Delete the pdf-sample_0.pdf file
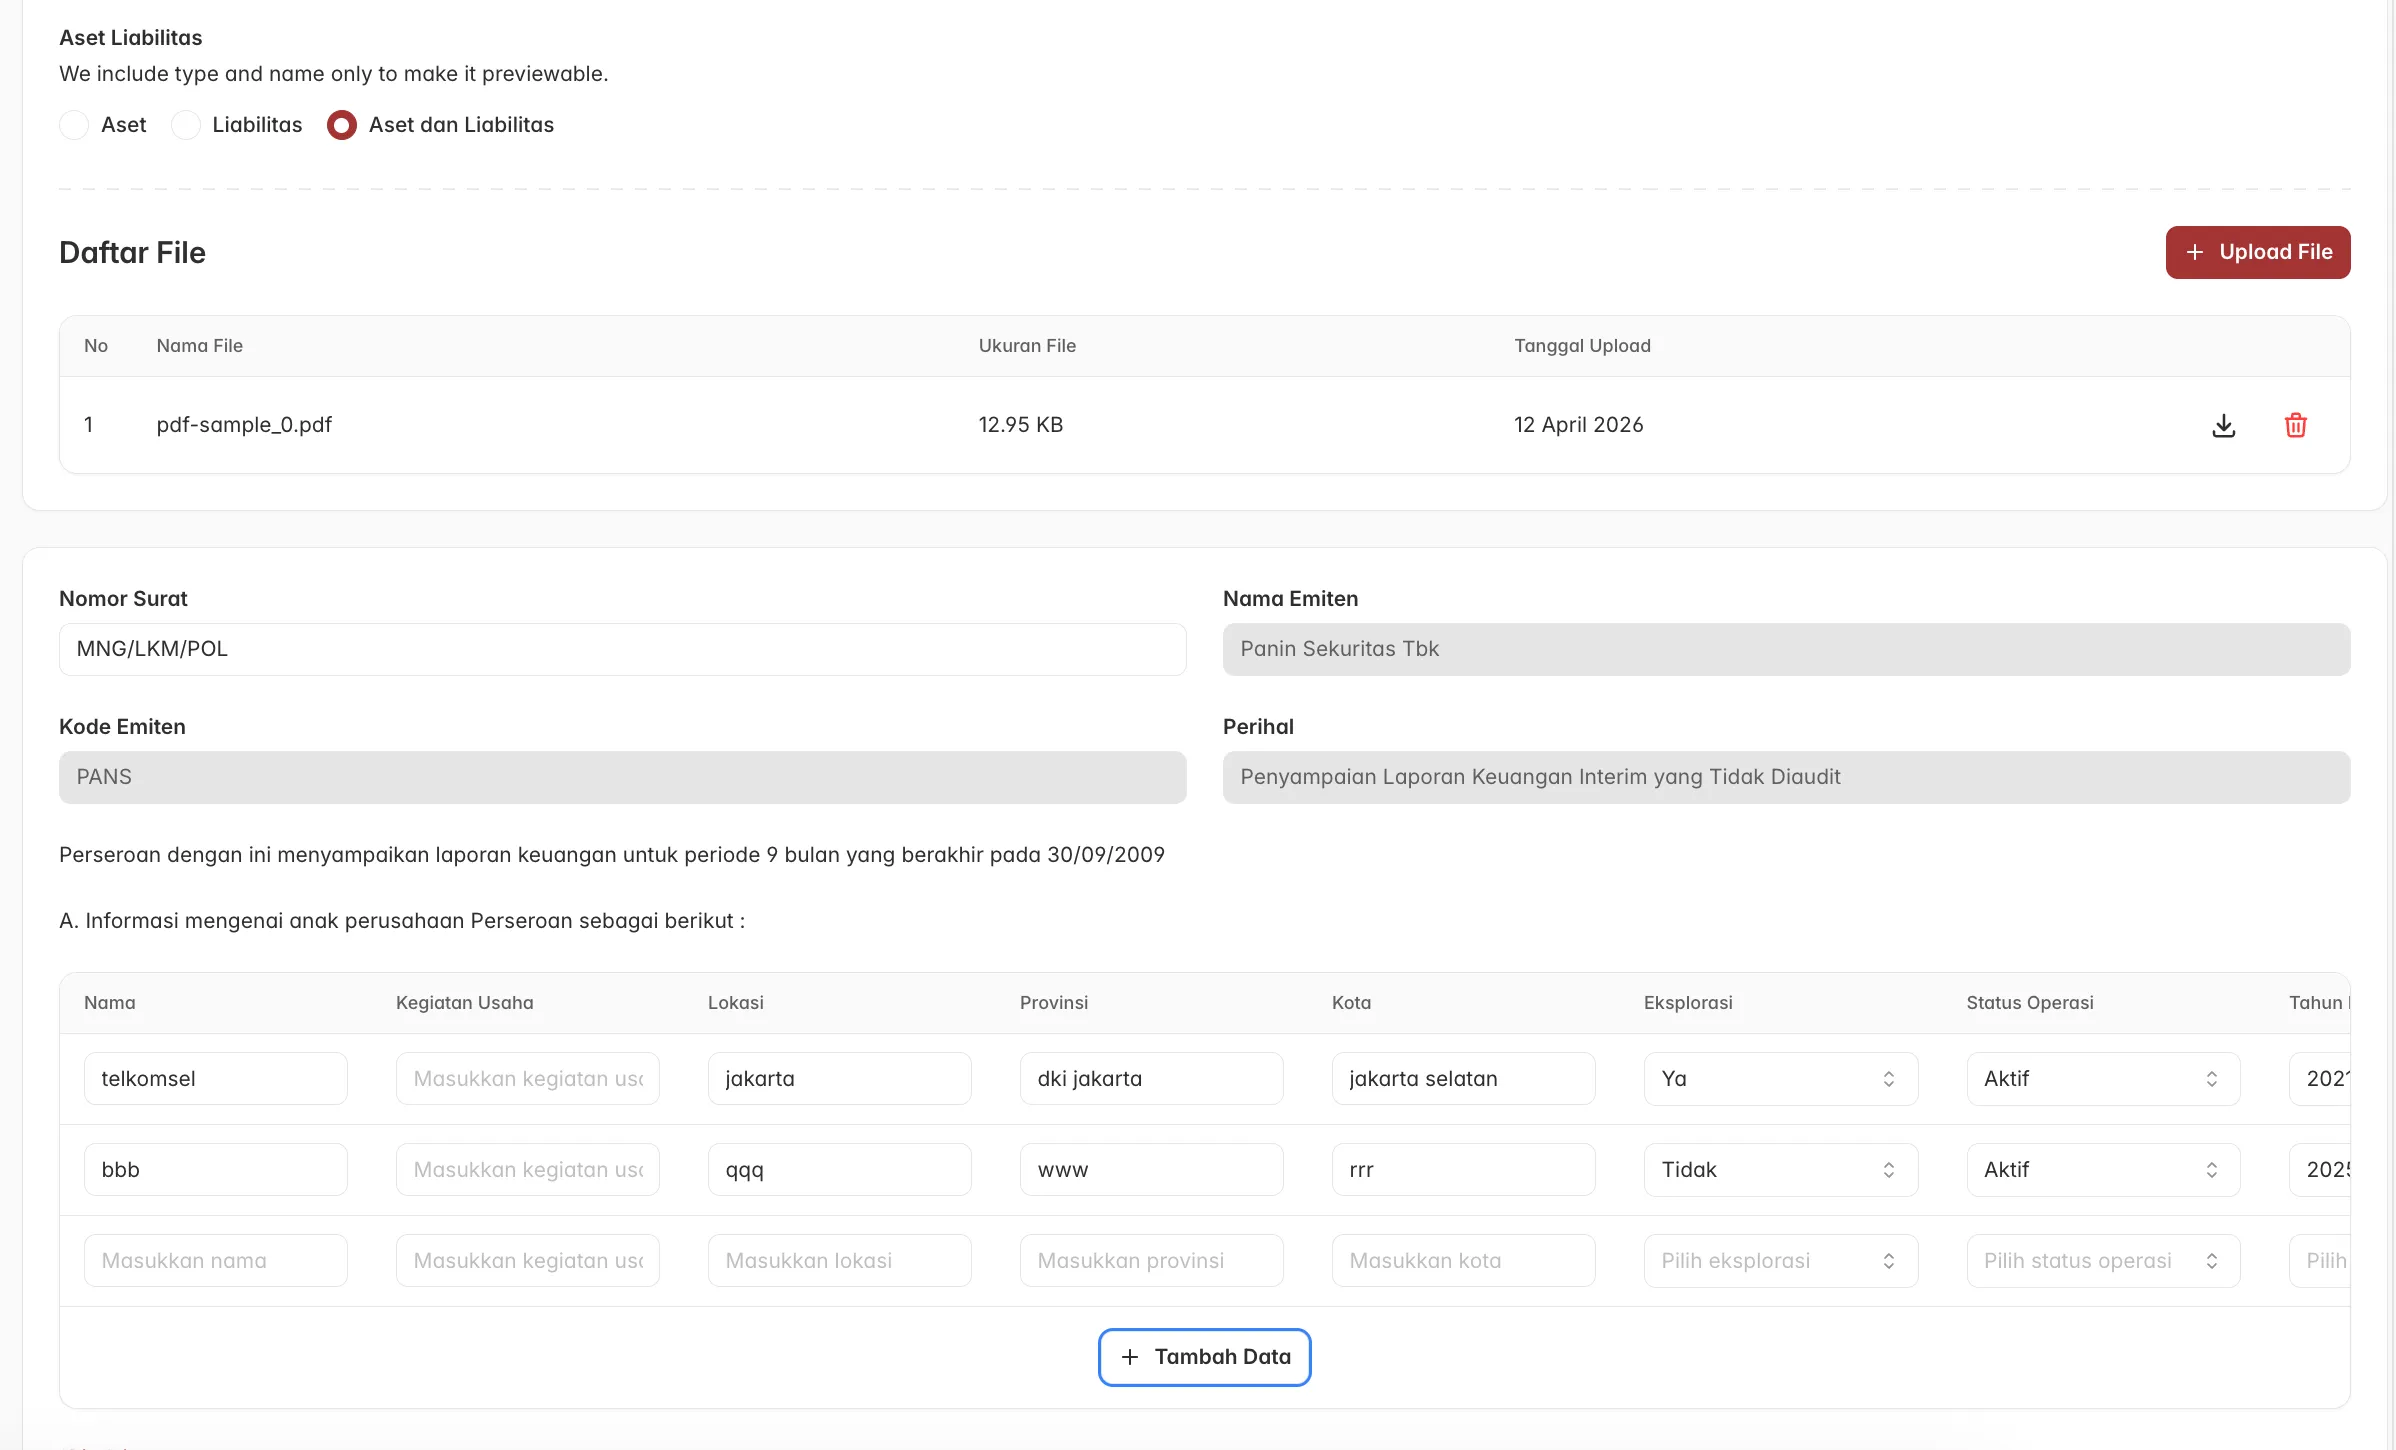 coord(2295,425)
